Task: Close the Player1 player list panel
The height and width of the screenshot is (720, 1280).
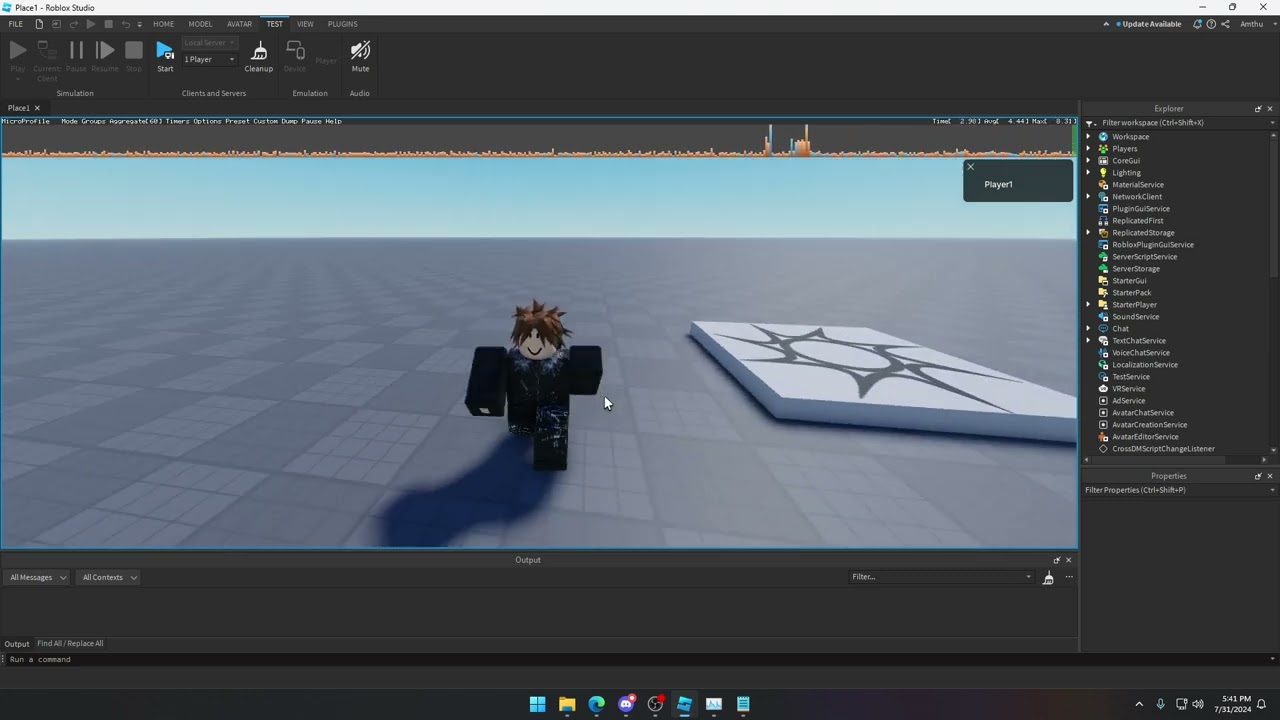Action: 970,167
